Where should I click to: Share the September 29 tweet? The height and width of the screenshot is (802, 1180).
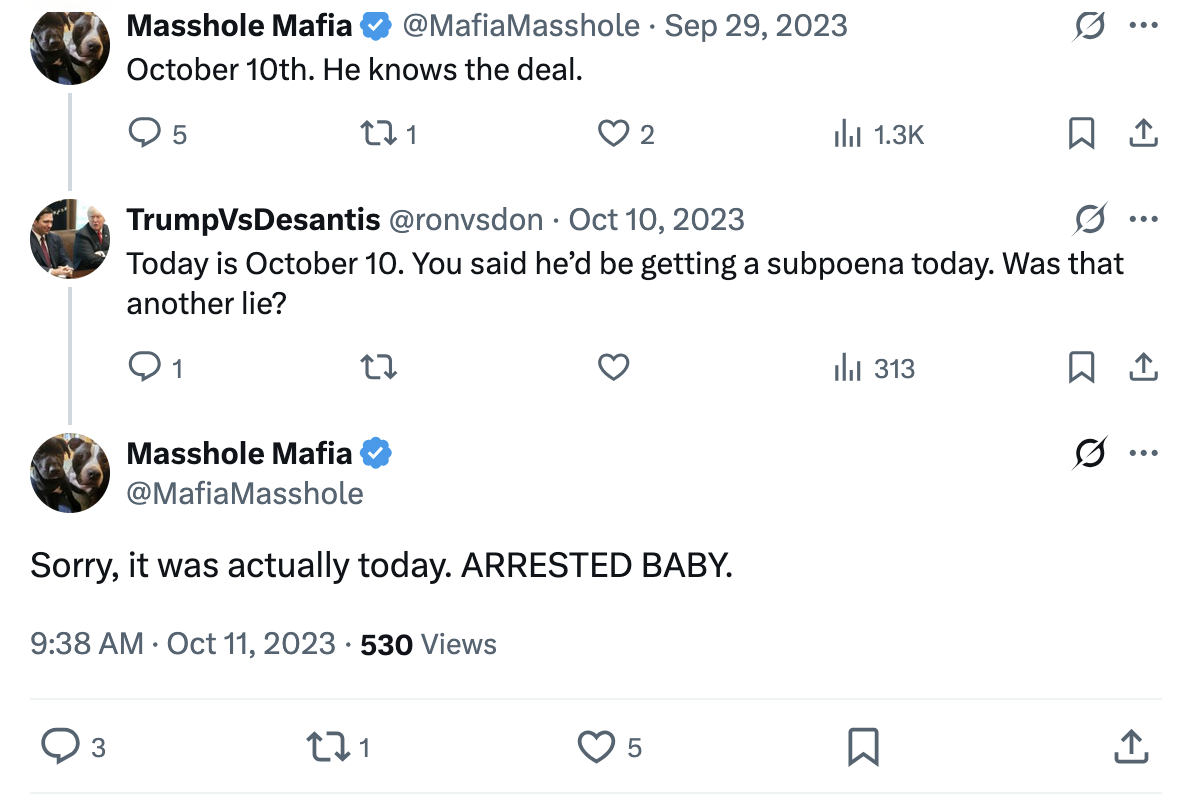pos(1142,133)
